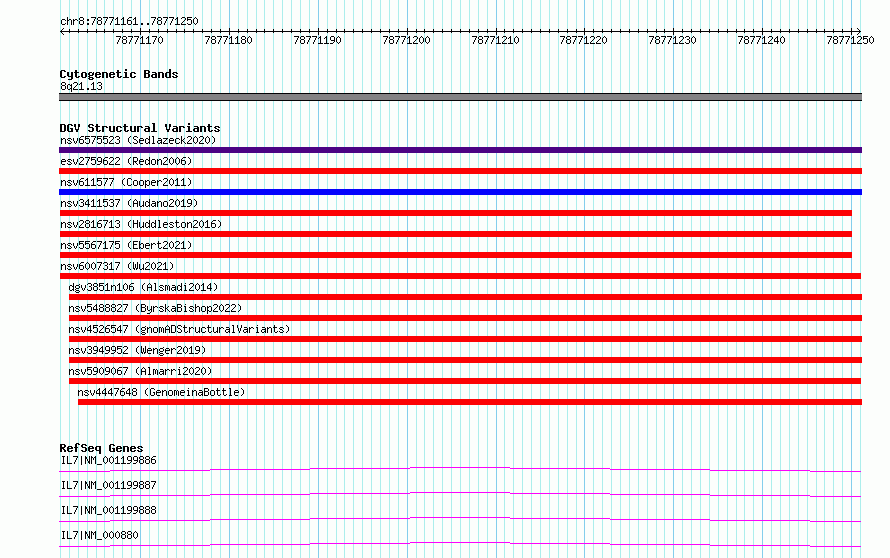
Task: Click the red bar under nsv4447648
Action: point(470,402)
